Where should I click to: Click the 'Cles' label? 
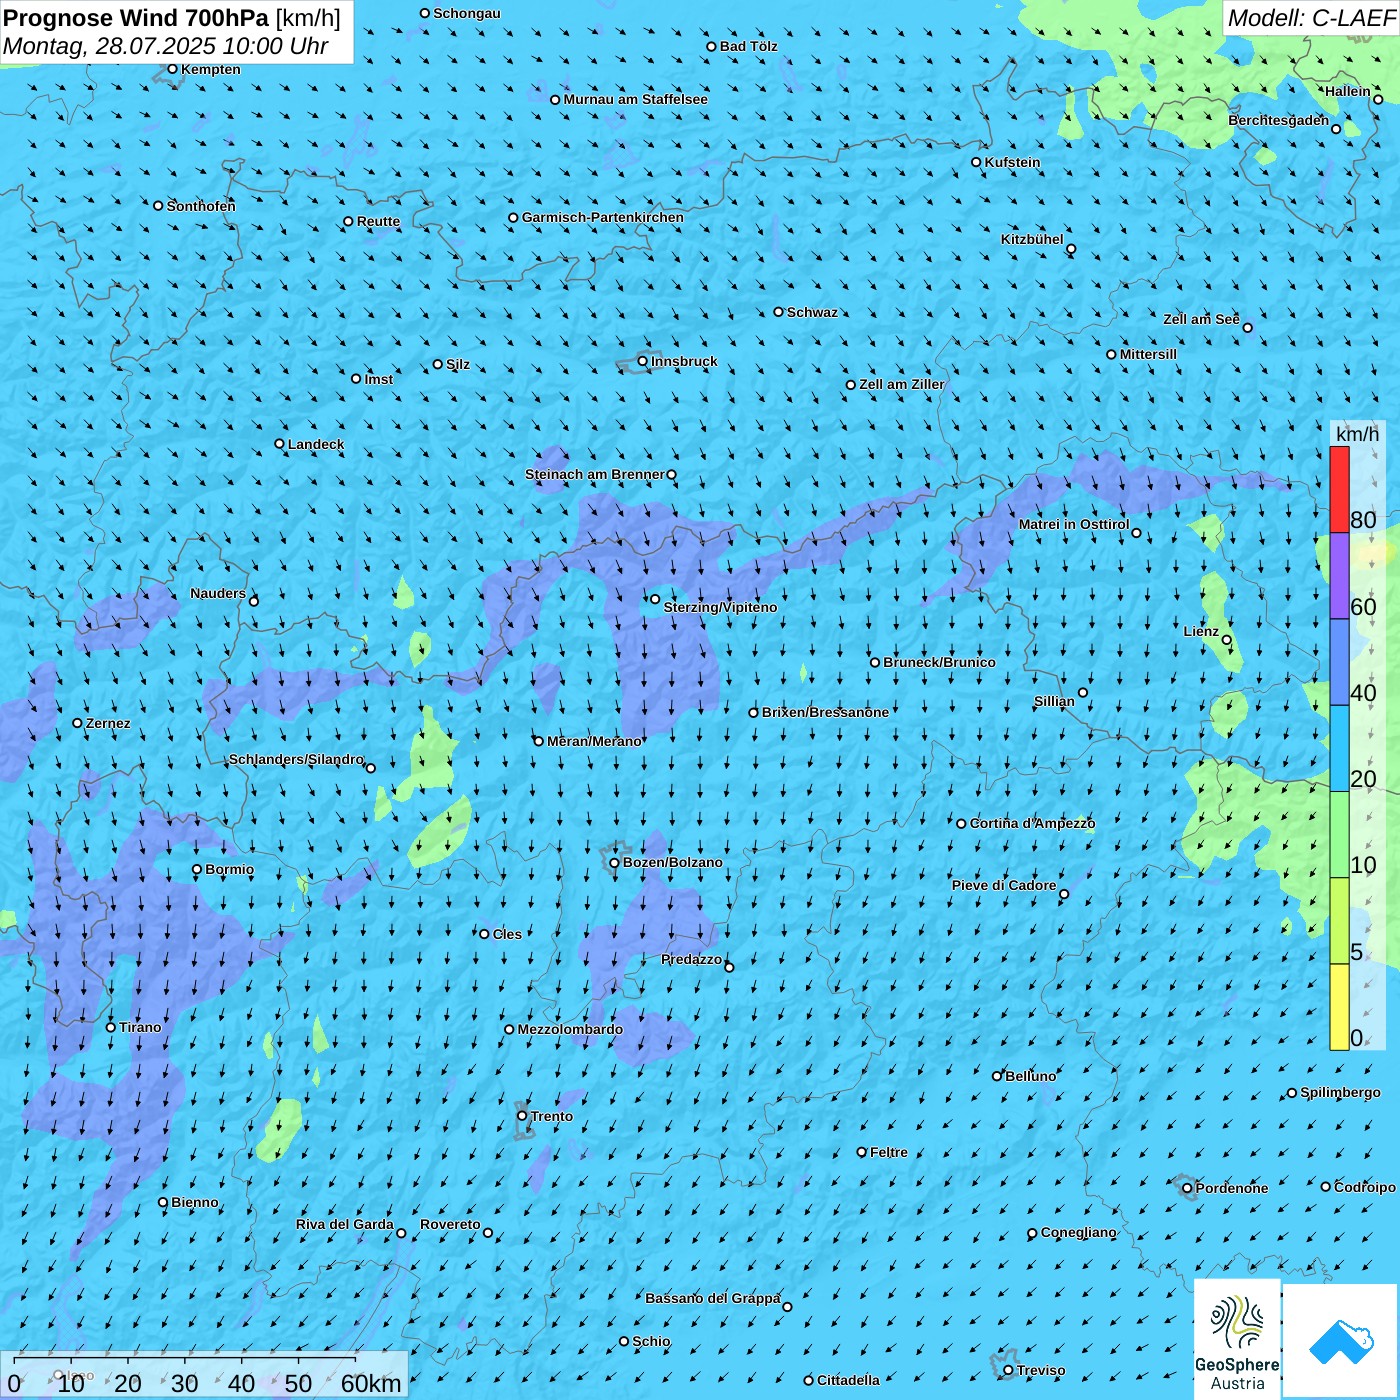point(507,934)
